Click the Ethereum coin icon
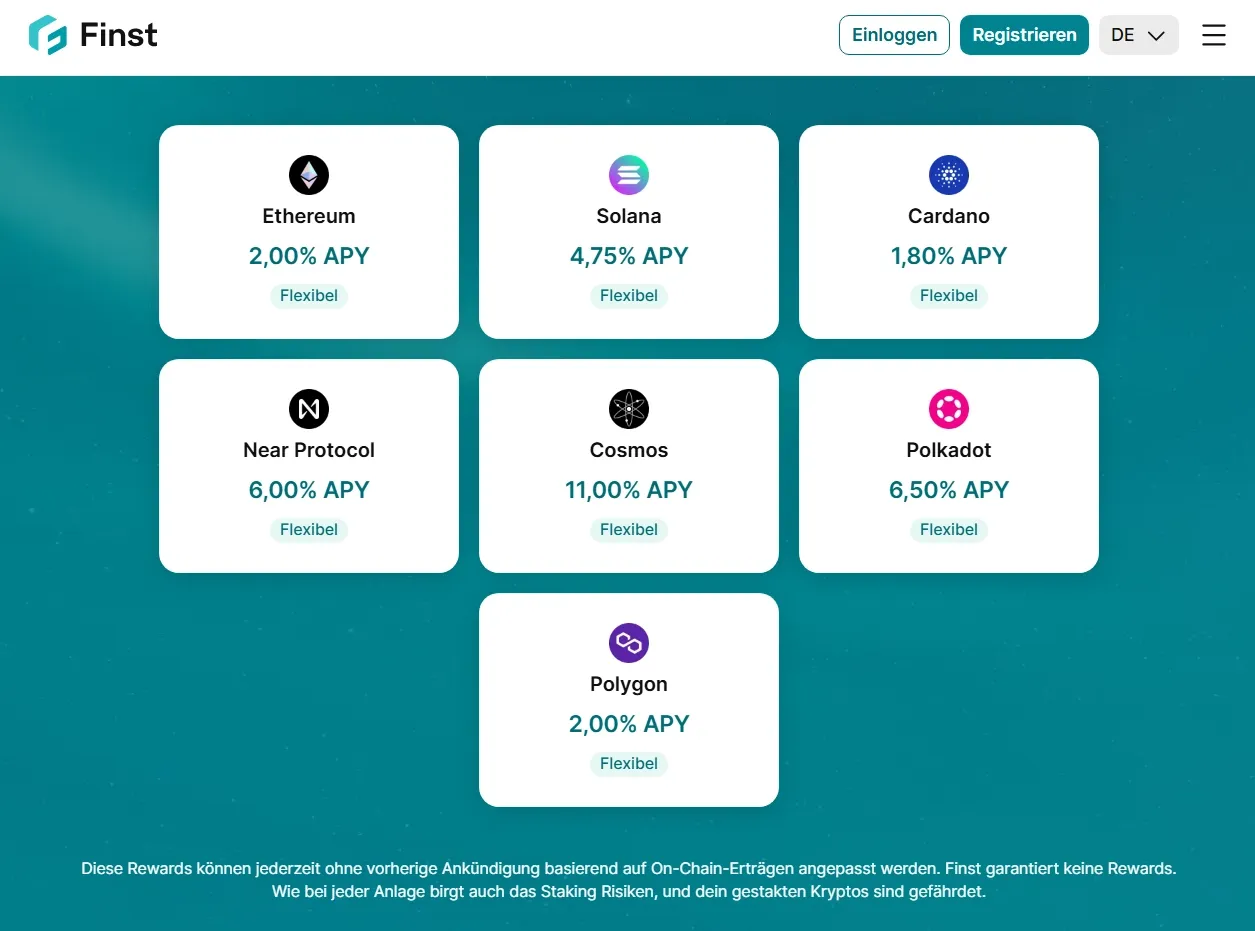Image resolution: width=1255 pixels, height=931 pixels. click(309, 175)
